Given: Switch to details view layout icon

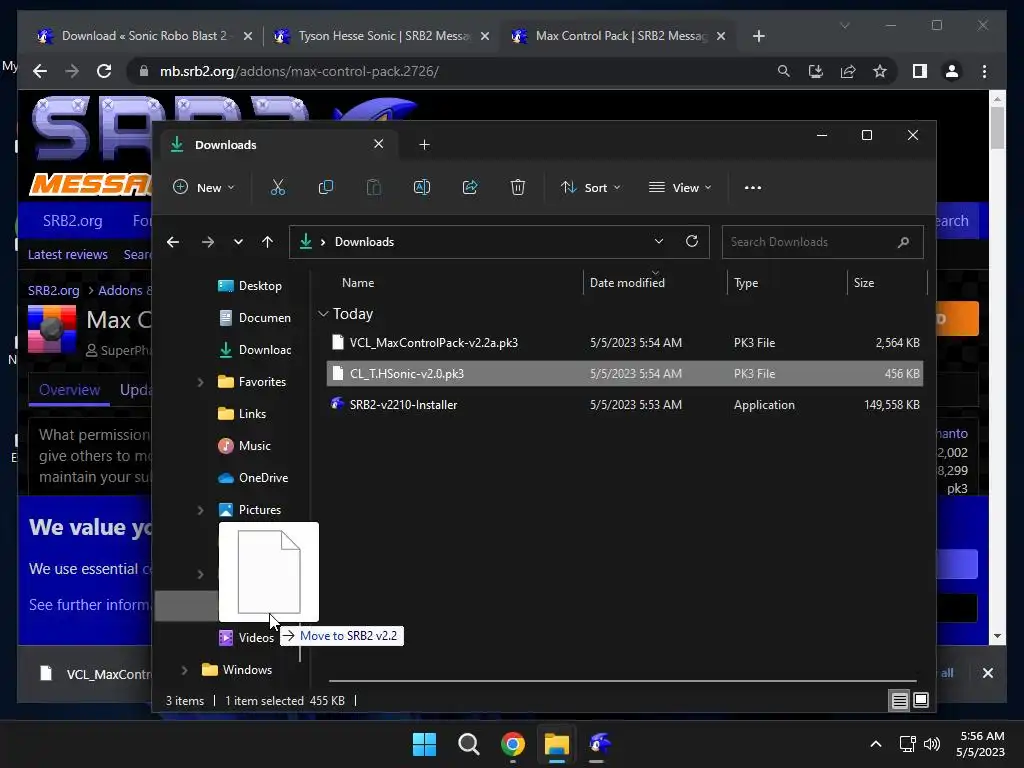Looking at the screenshot, I should pyautogui.click(x=899, y=701).
